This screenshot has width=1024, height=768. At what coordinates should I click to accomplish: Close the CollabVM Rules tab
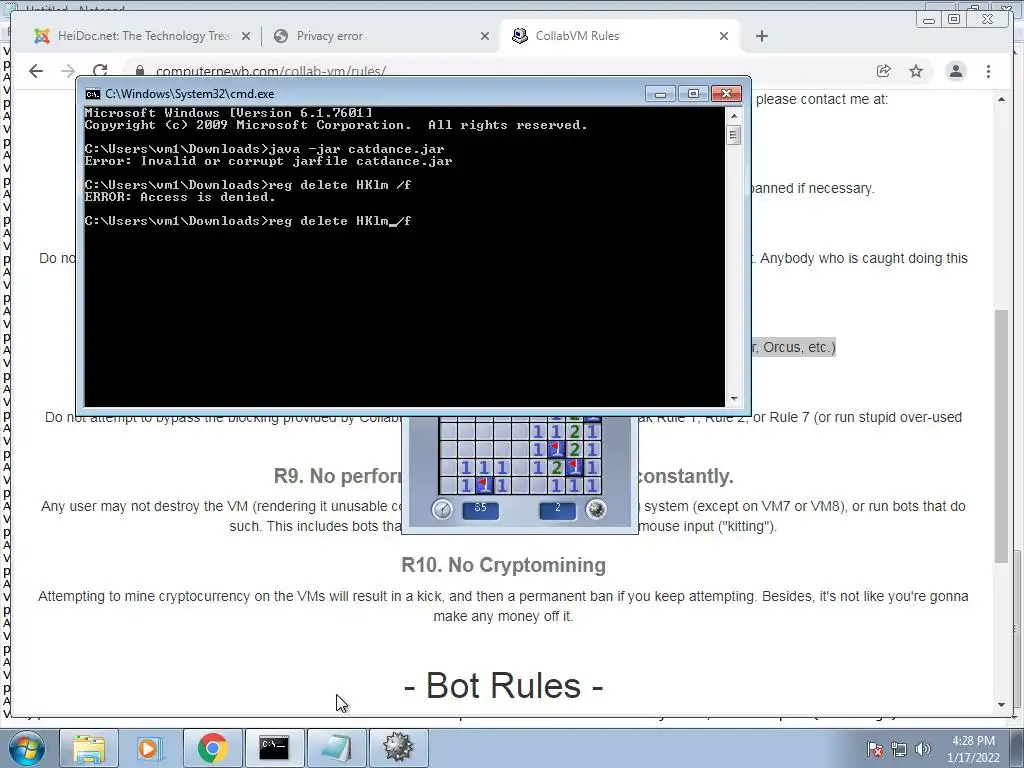pyautogui.click(x=724, y=36)
